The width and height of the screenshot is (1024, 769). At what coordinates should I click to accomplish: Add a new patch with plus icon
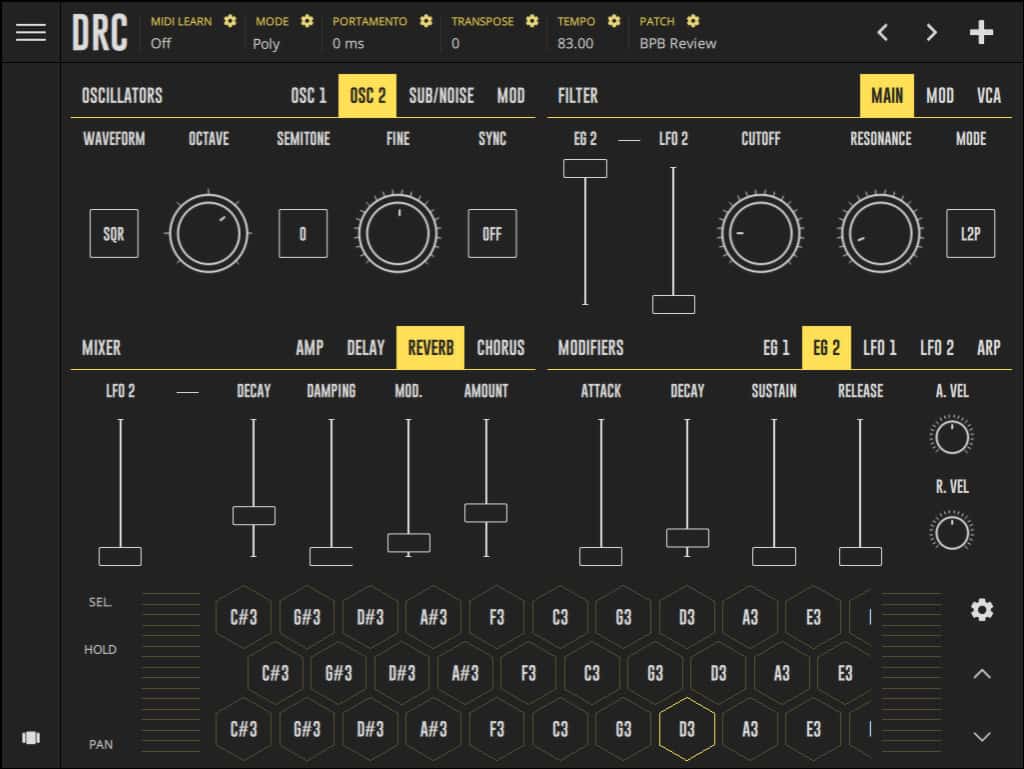pos(981,32)
